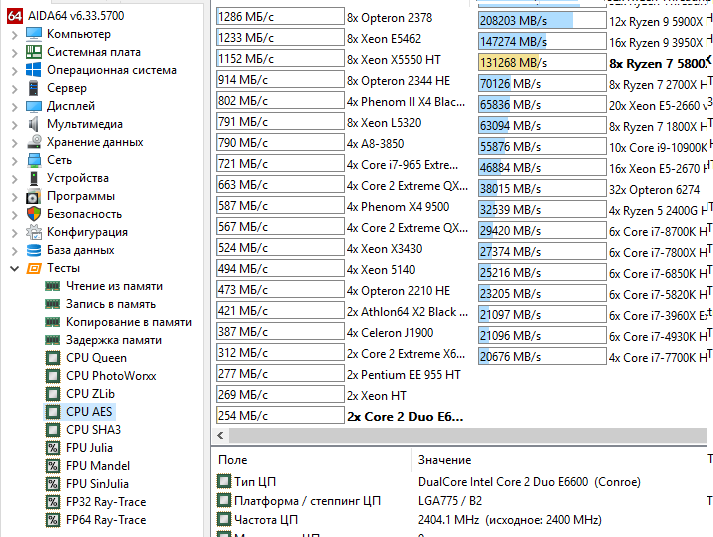The image size is (713, 537).
Task: Expand the Мультимедиа tree node
Action: point(15,125)
